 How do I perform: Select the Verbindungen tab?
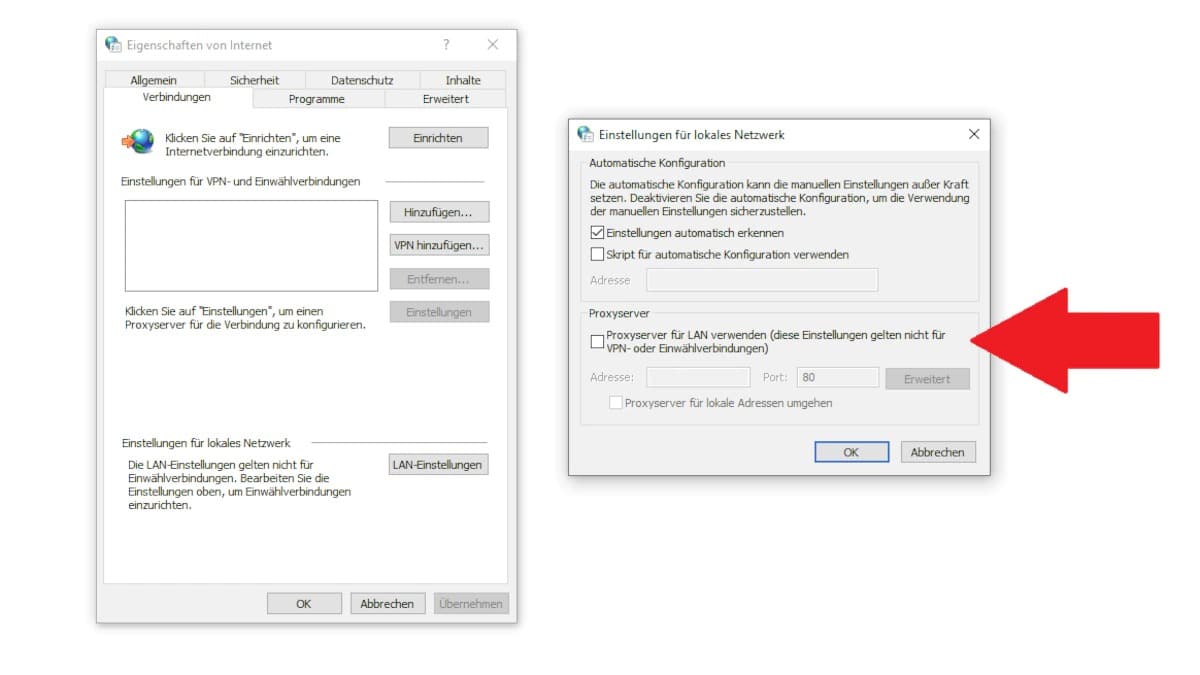click(177, 97)
